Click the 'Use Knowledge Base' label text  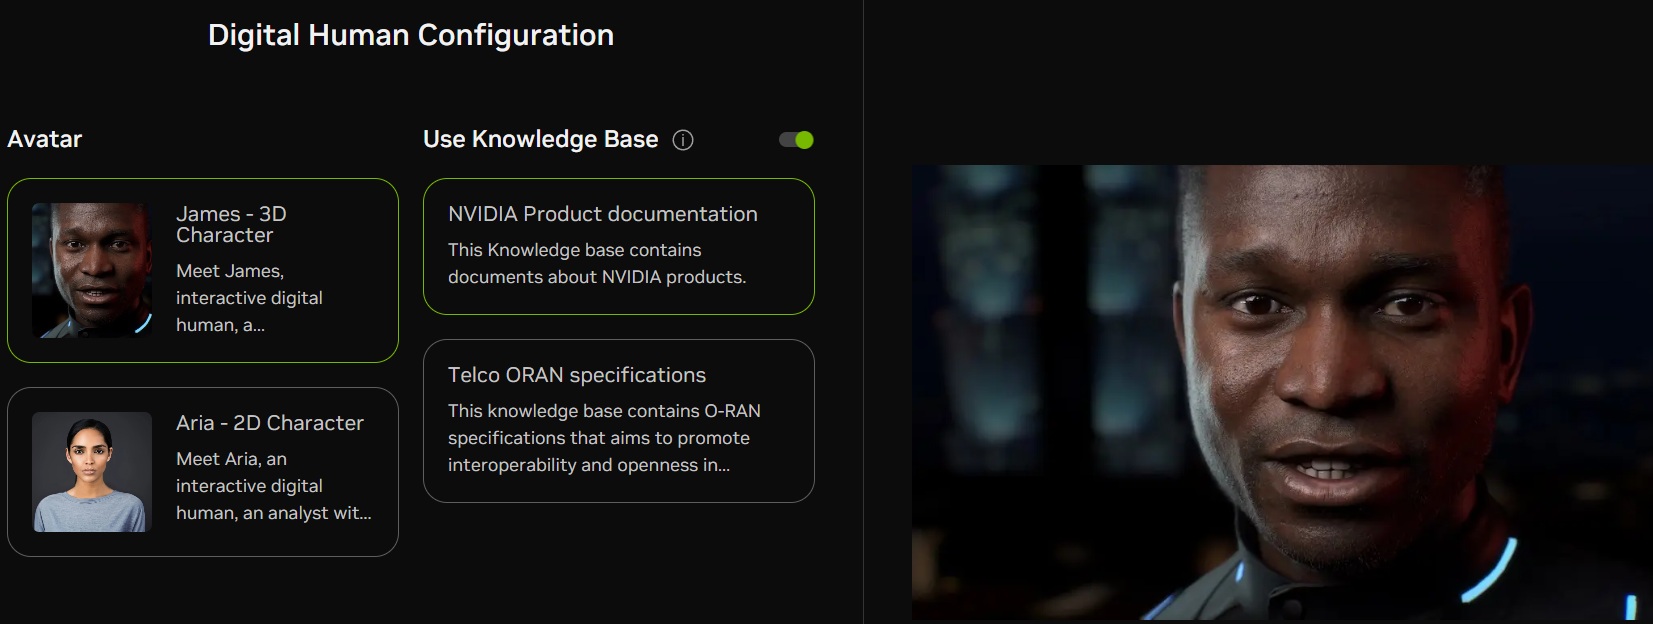pyautogui.click(x=540, y=139)
